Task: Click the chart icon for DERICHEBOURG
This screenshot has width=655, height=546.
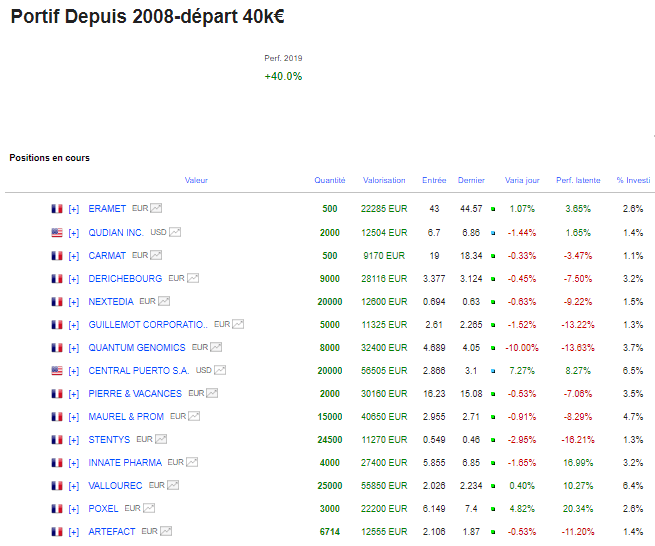Action: (x=193, y=278)
